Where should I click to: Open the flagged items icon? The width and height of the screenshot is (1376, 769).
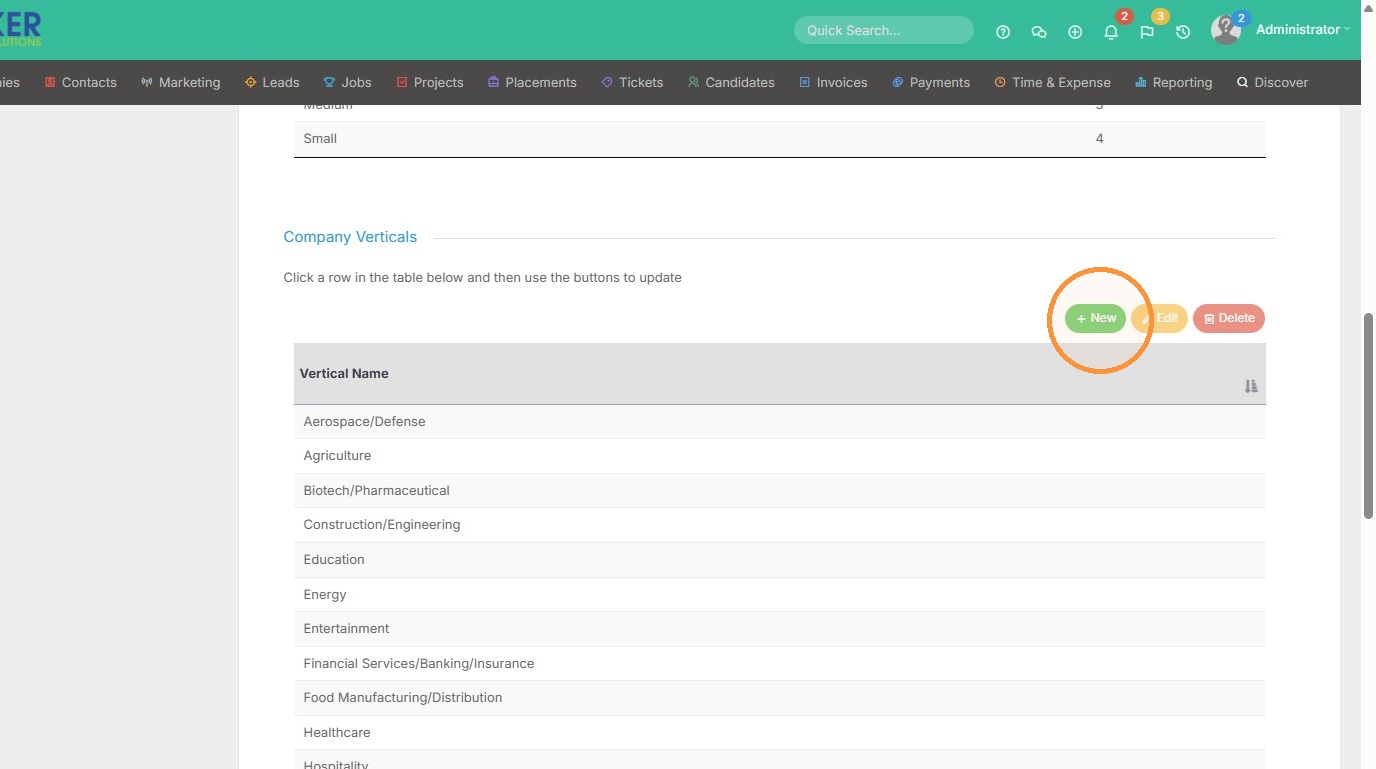1147,32
